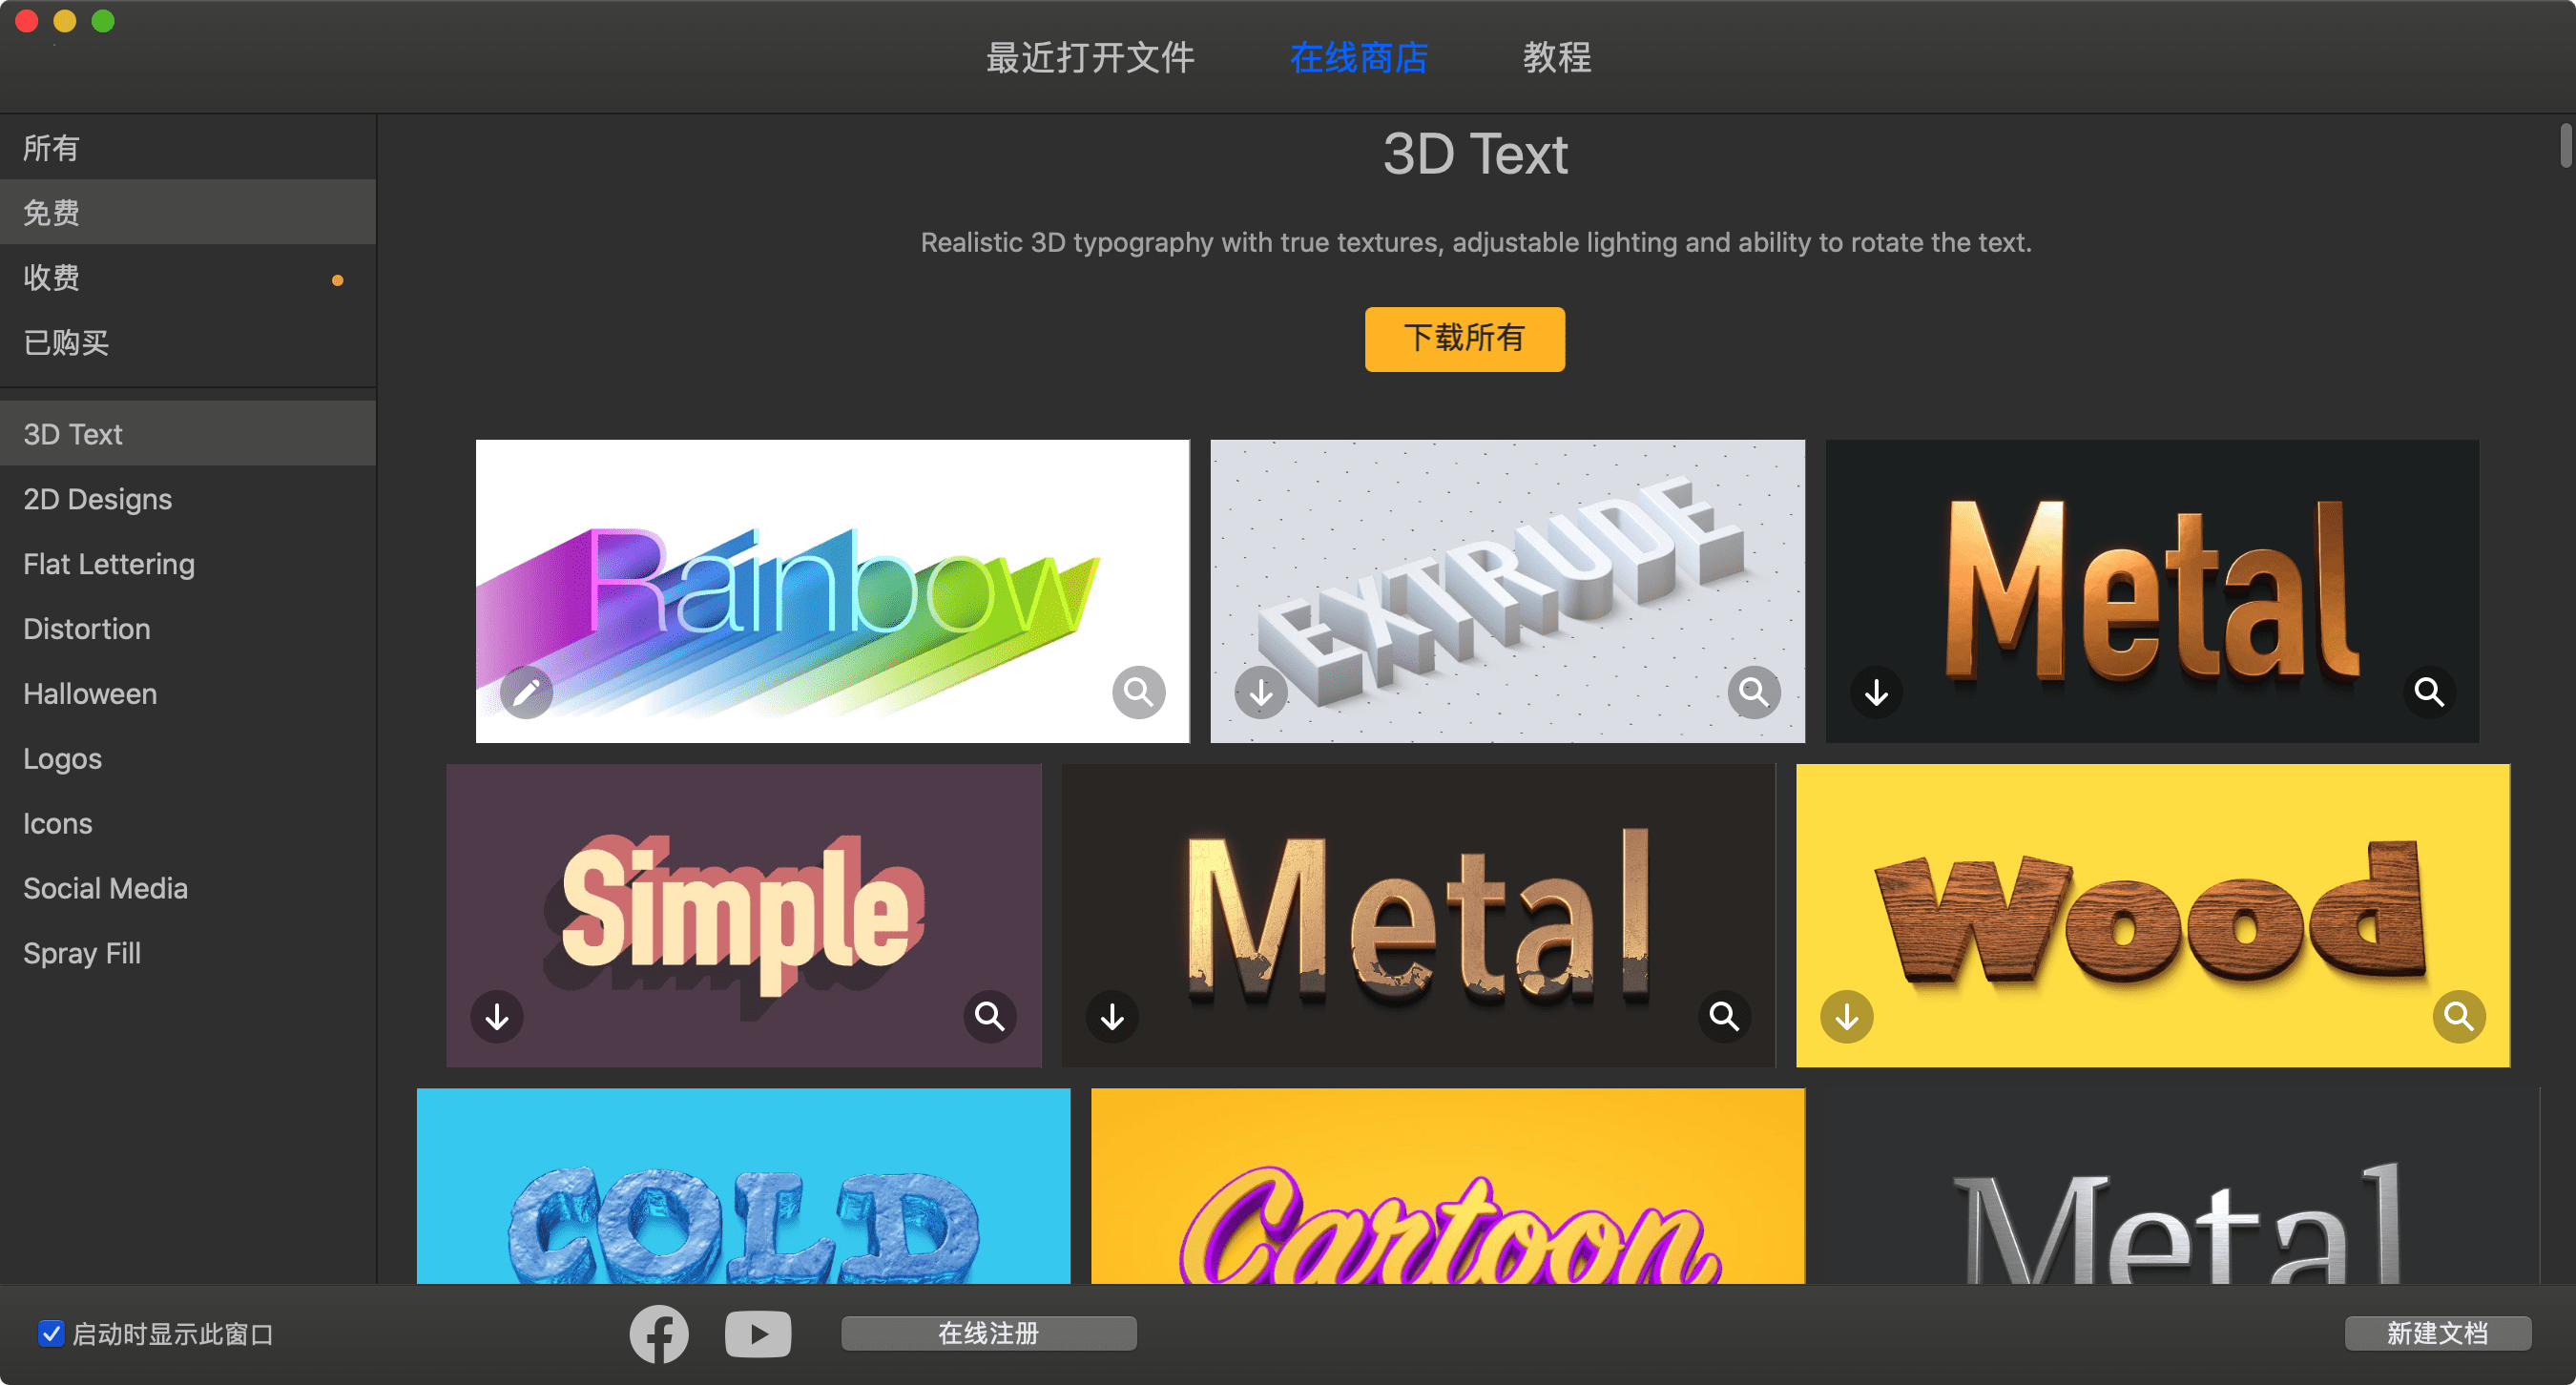Select the 所有 filter in sidebar
2576x1385 pixels.
pyautogui.click(x=188, y=148)
